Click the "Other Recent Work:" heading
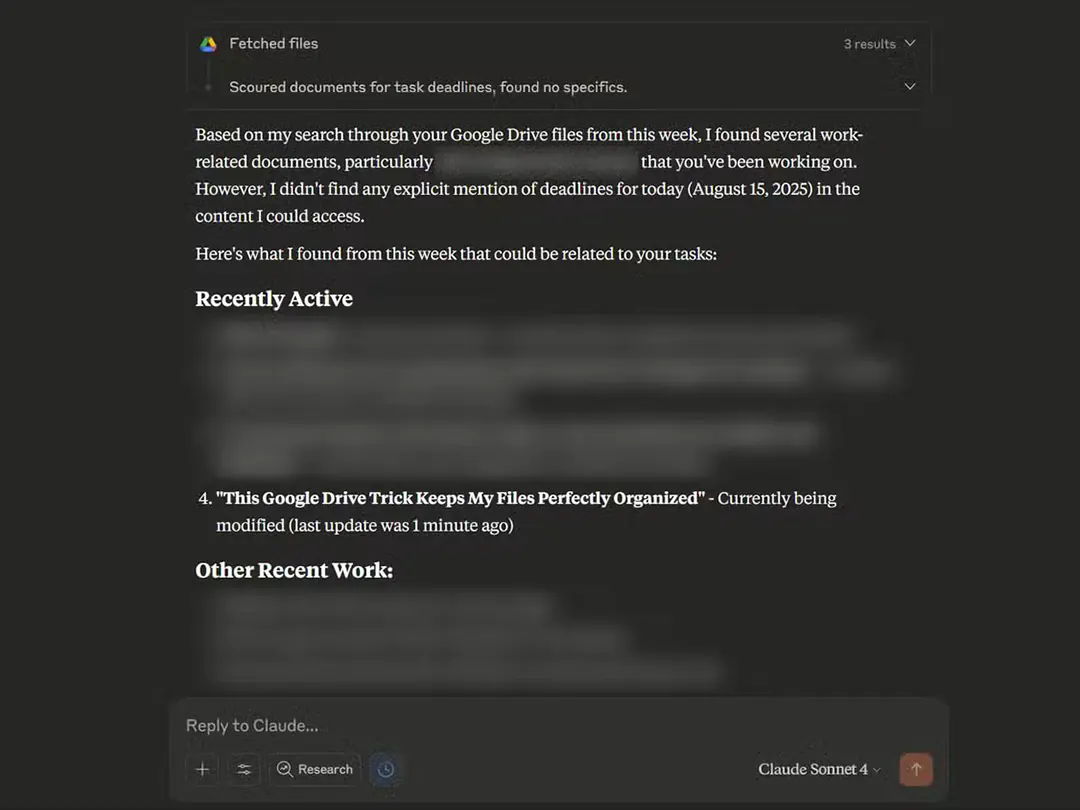 (x=293, y=570)
